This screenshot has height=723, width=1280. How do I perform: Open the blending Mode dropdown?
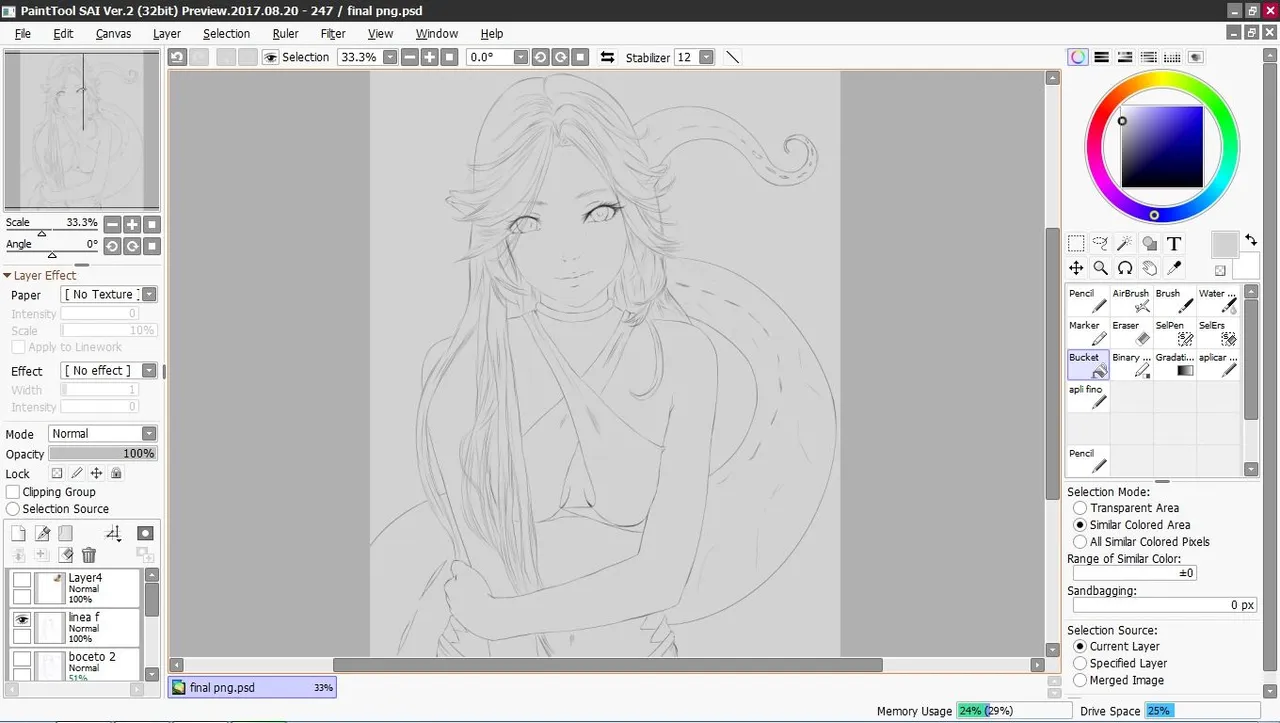[x=150, y=433]
